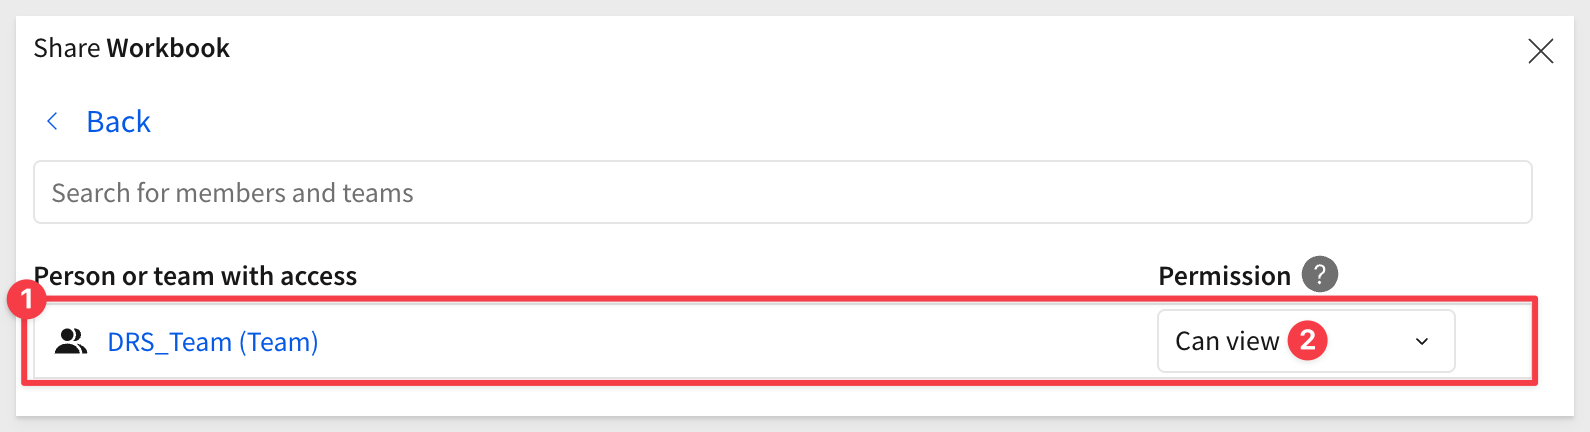Click the down arrow in permission selector

1421,342
